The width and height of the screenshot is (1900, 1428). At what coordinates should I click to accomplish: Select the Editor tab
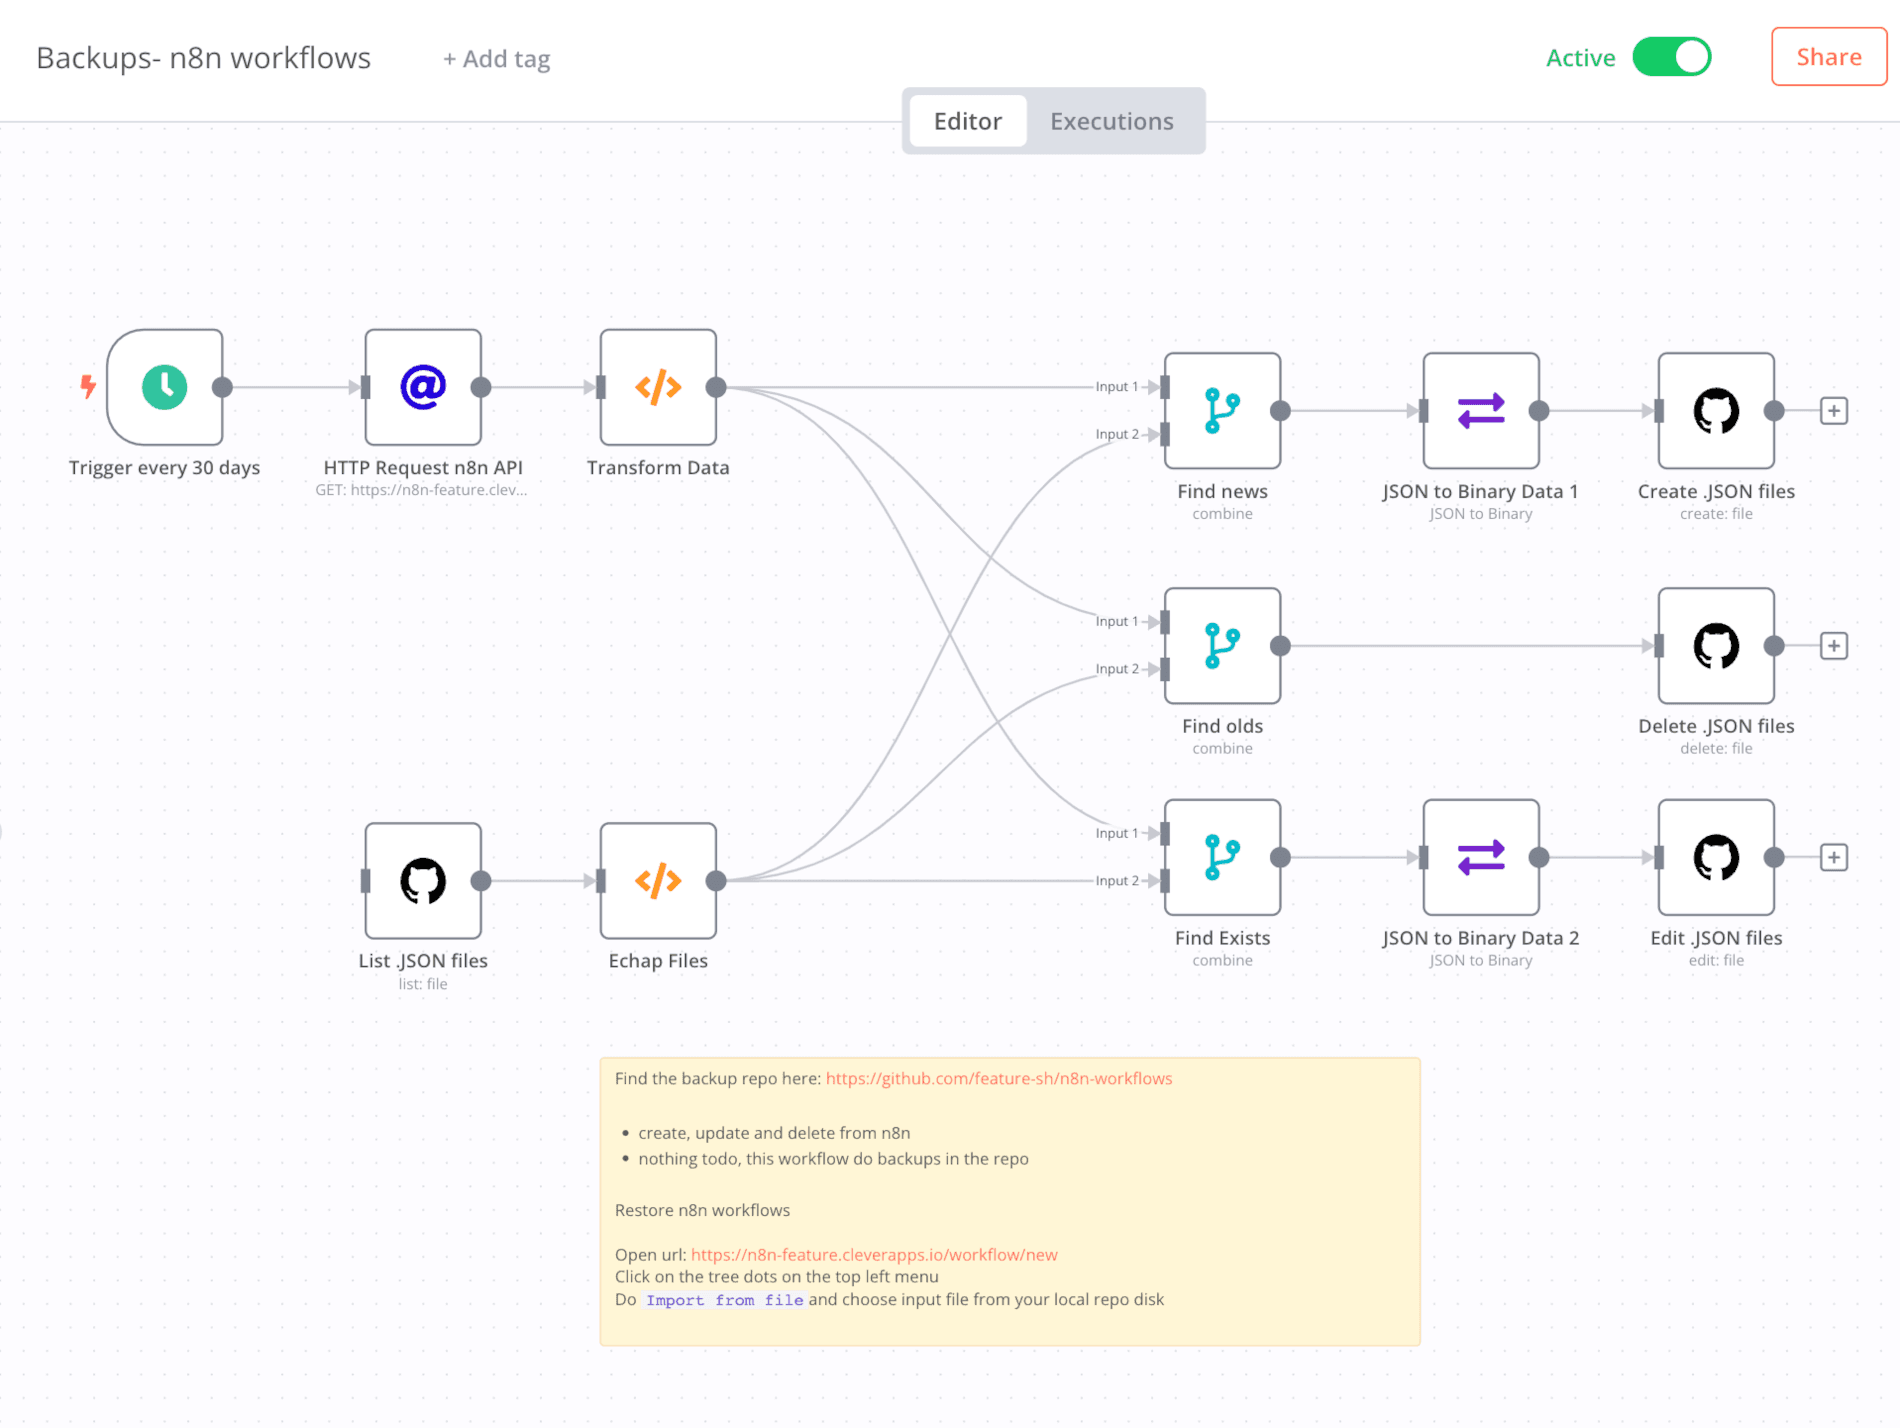point(967,121)
